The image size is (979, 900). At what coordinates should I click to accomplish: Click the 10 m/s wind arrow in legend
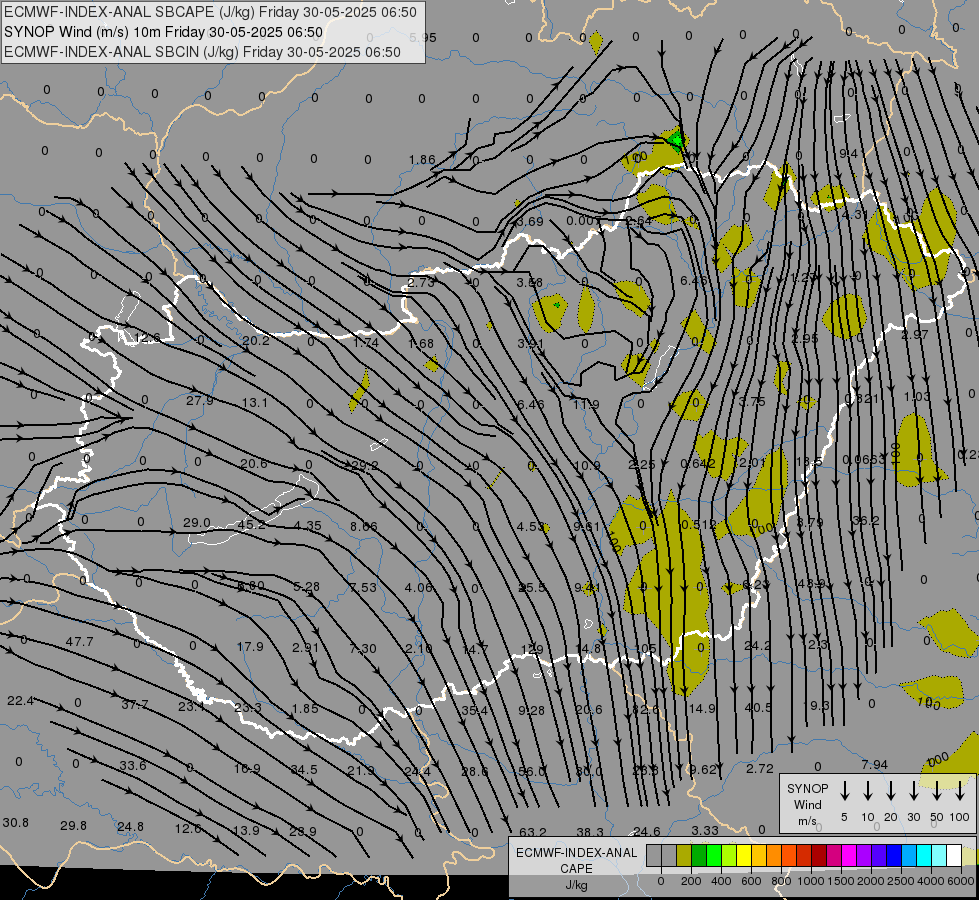pyautogui.click(x=868, y=791)
